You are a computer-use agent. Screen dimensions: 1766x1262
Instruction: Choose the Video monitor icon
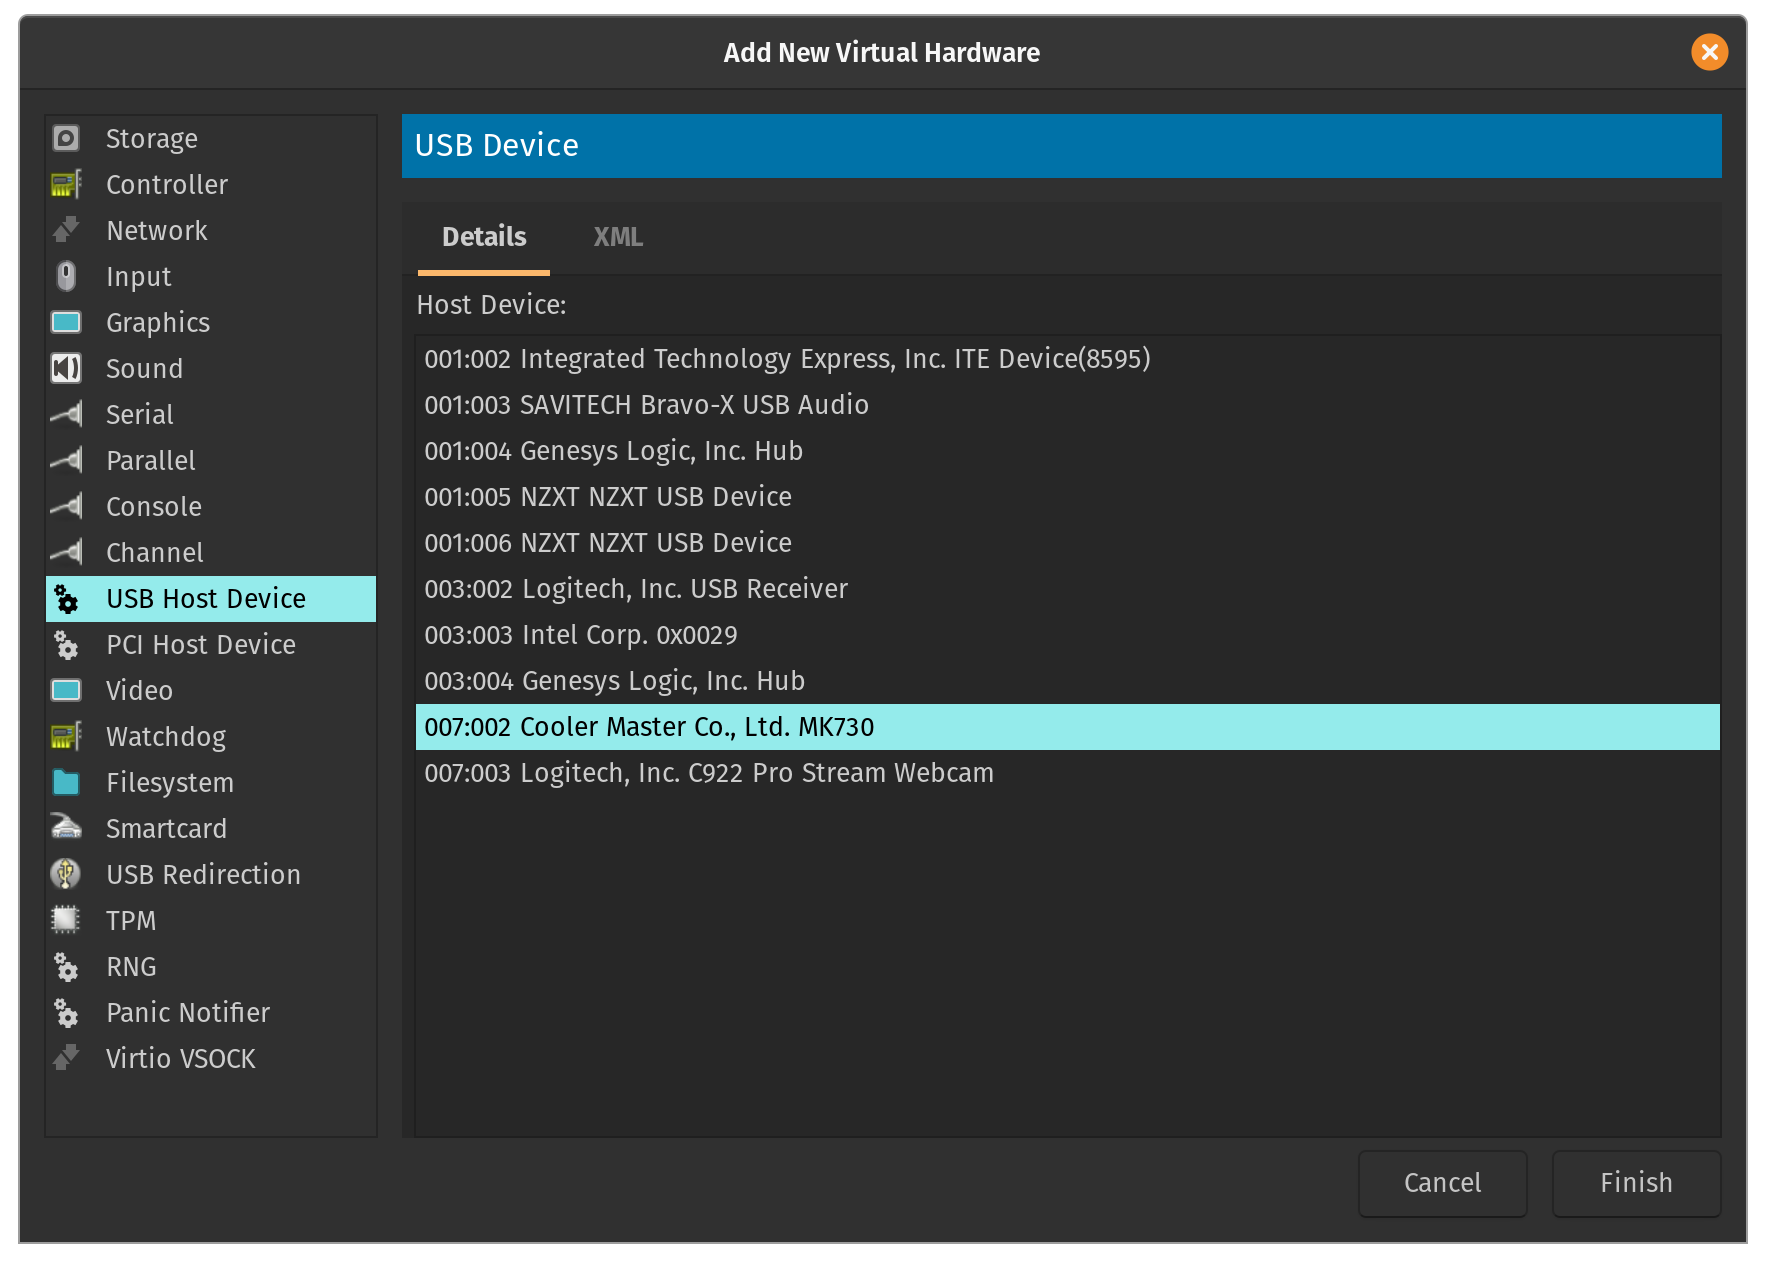coord(66,690)
